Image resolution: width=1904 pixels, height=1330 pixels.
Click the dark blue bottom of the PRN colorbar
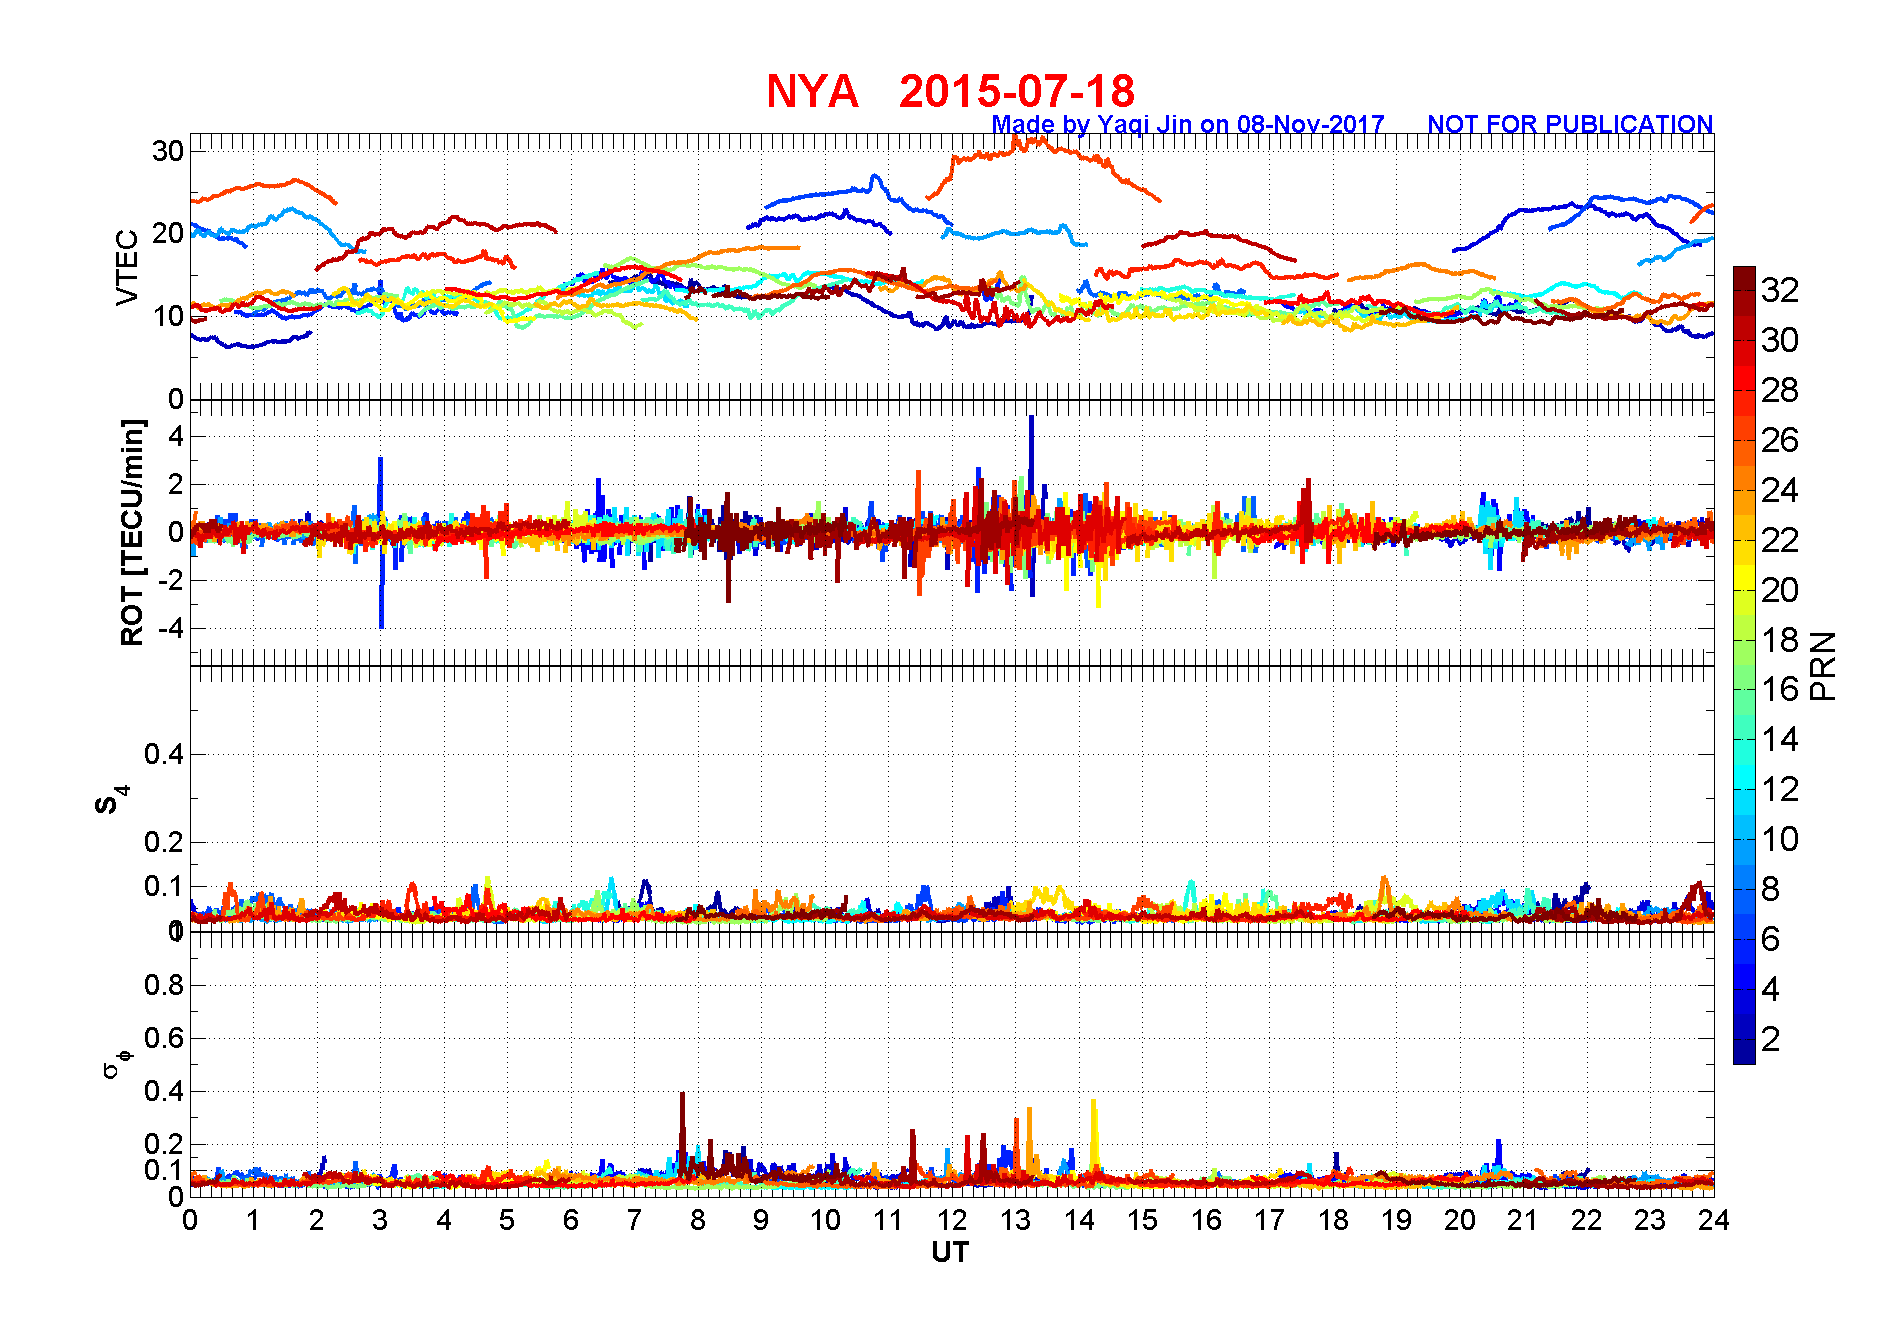(1744, 1052)
